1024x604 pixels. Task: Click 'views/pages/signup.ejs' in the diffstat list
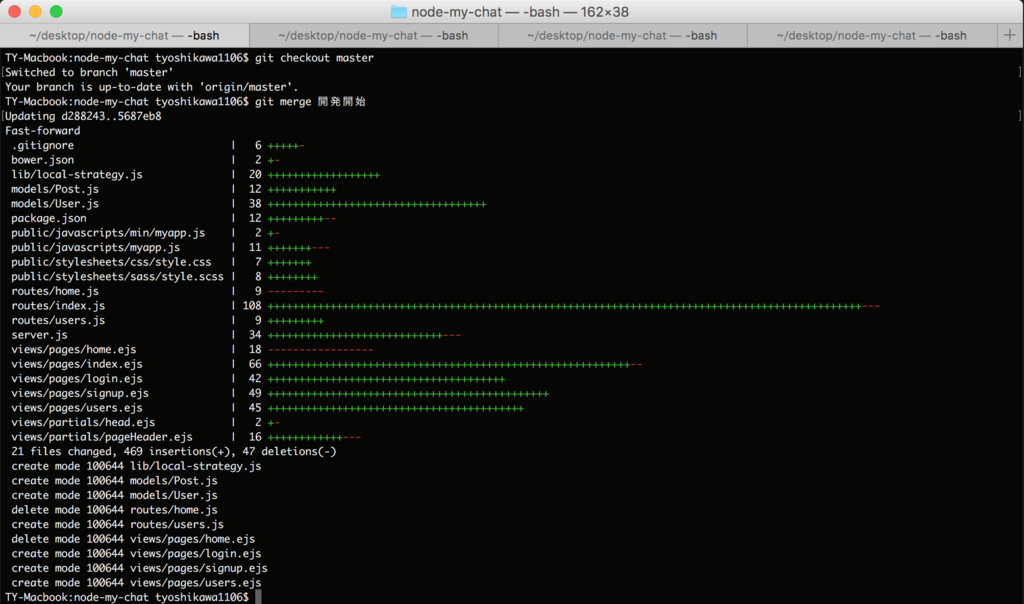(x=80, y=393)
